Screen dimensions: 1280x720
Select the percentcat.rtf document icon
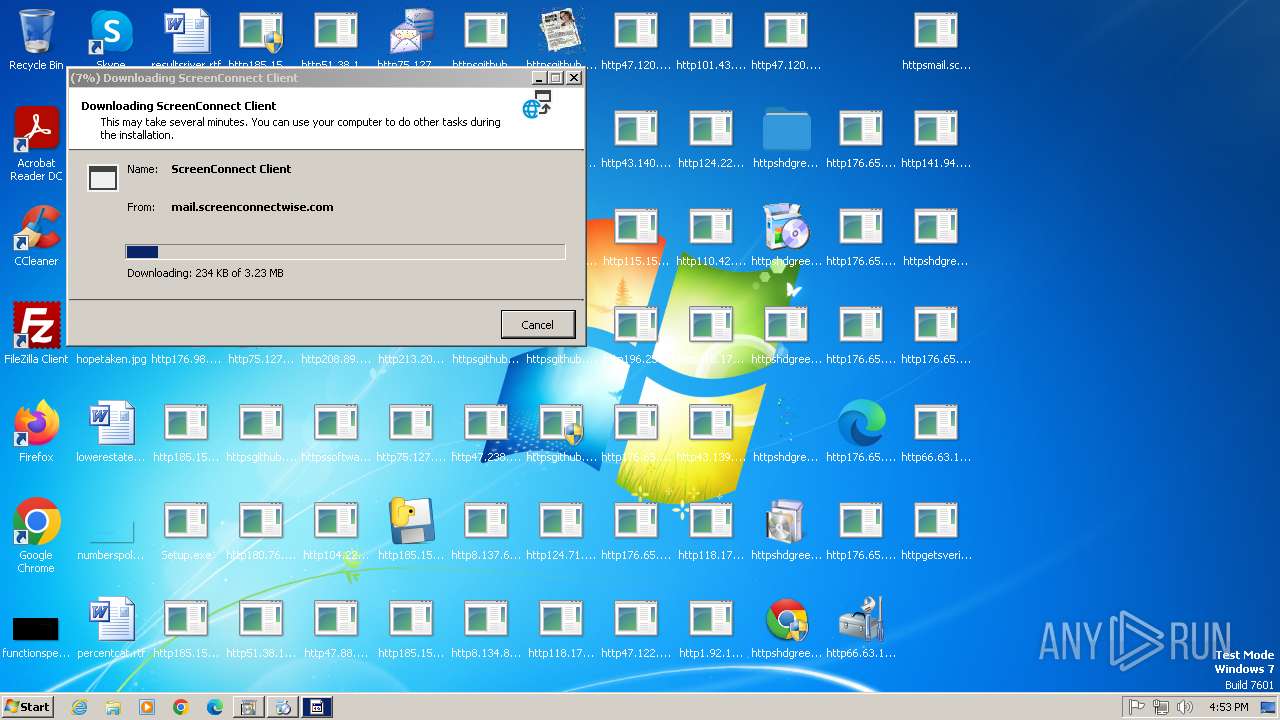coord(111,628)
